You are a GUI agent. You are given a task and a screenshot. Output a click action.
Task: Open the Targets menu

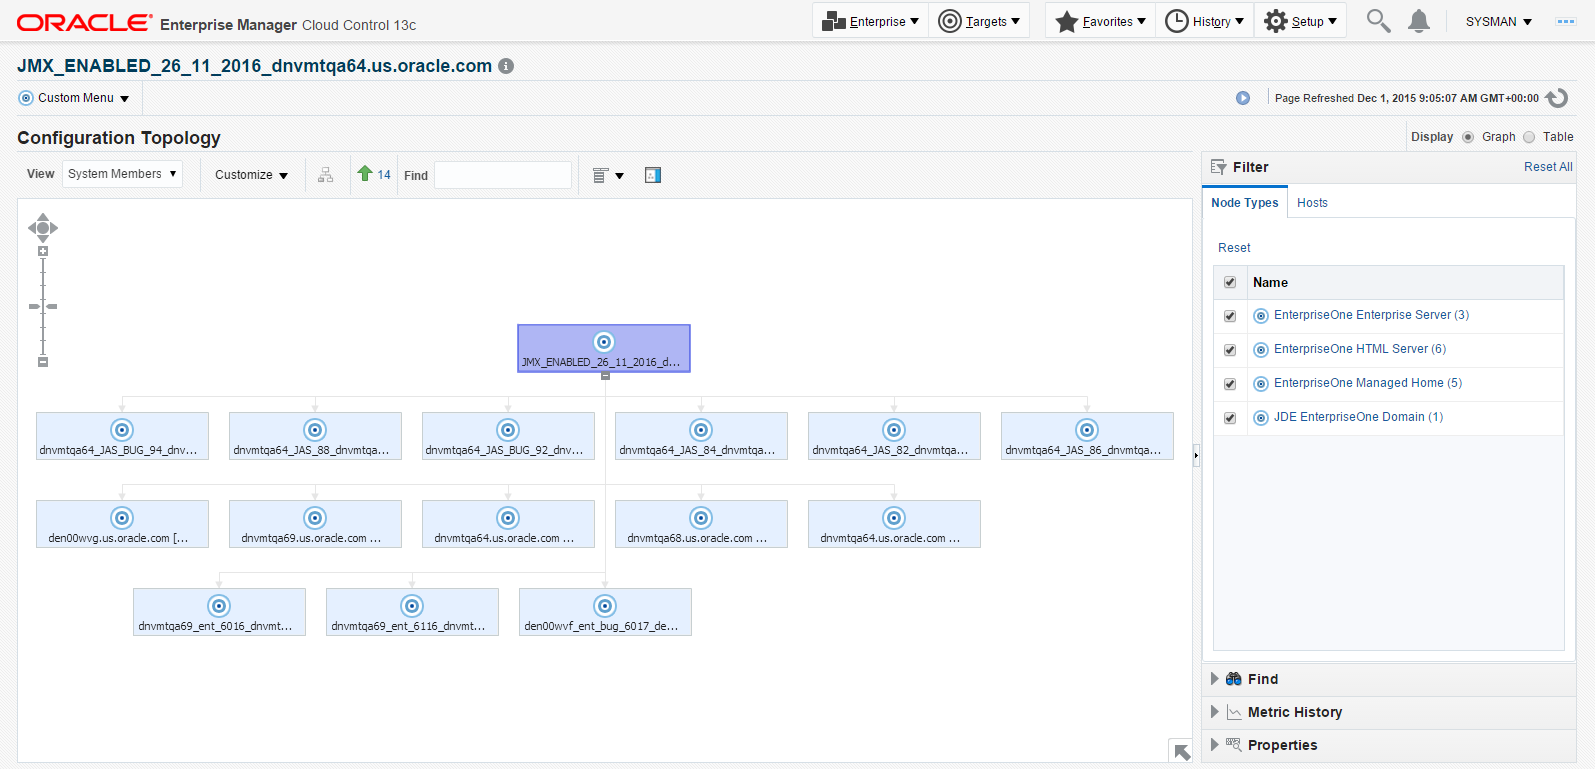[979, 21]
